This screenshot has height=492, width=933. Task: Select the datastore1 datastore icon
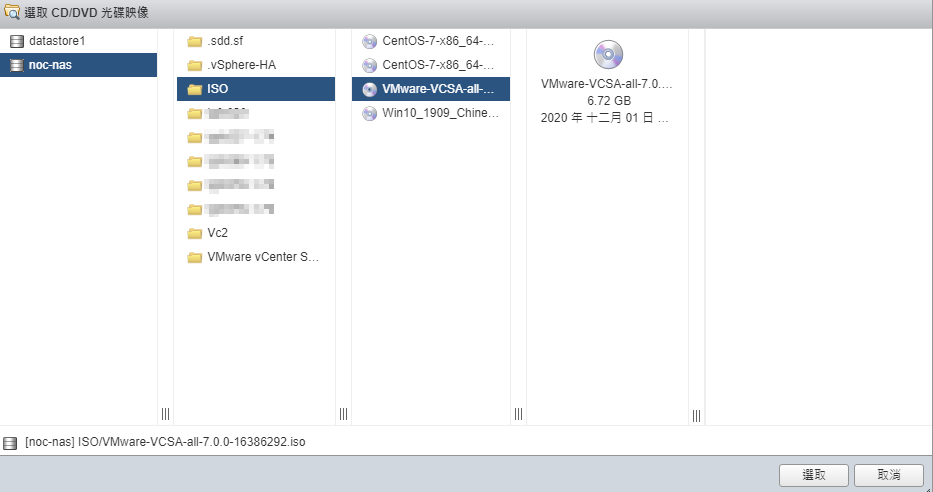click(x=17, y=41)
